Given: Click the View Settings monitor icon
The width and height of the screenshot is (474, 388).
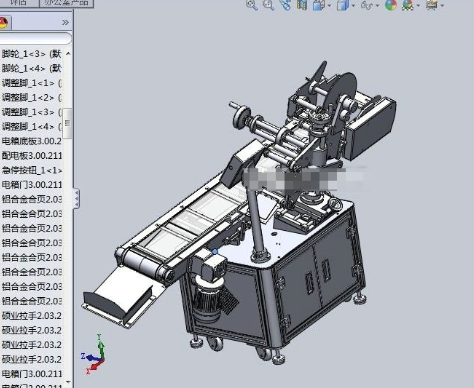Looking at the screenshot, I should [x=432, y=5].
